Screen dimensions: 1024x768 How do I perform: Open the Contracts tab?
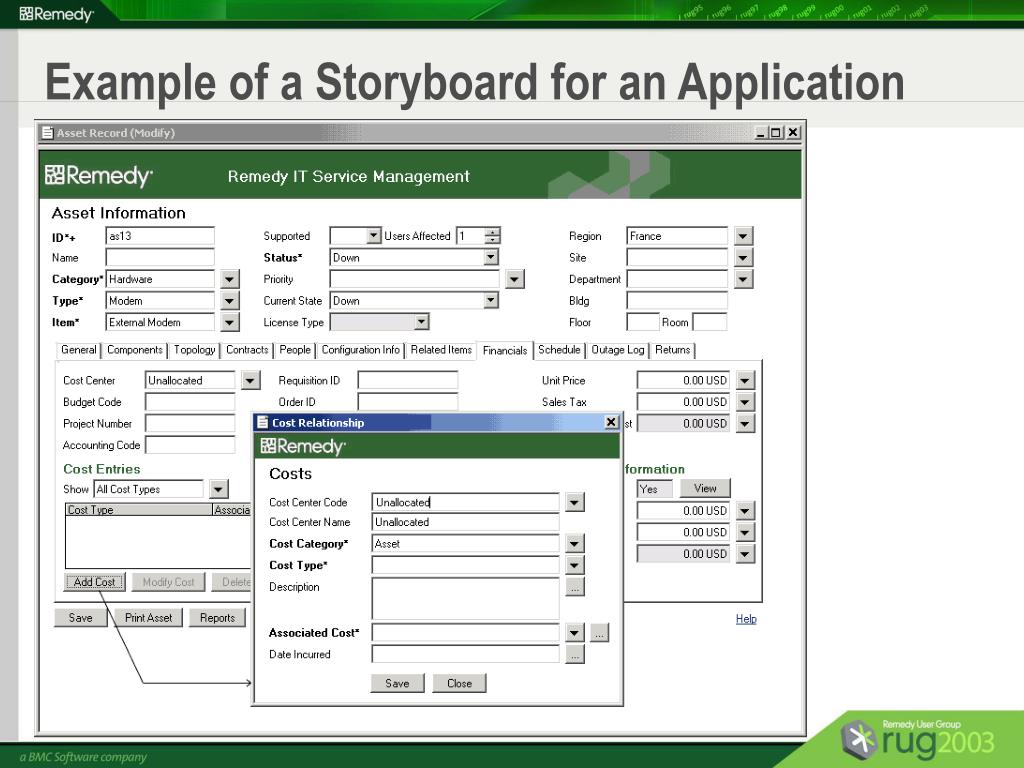click(247, 350)
